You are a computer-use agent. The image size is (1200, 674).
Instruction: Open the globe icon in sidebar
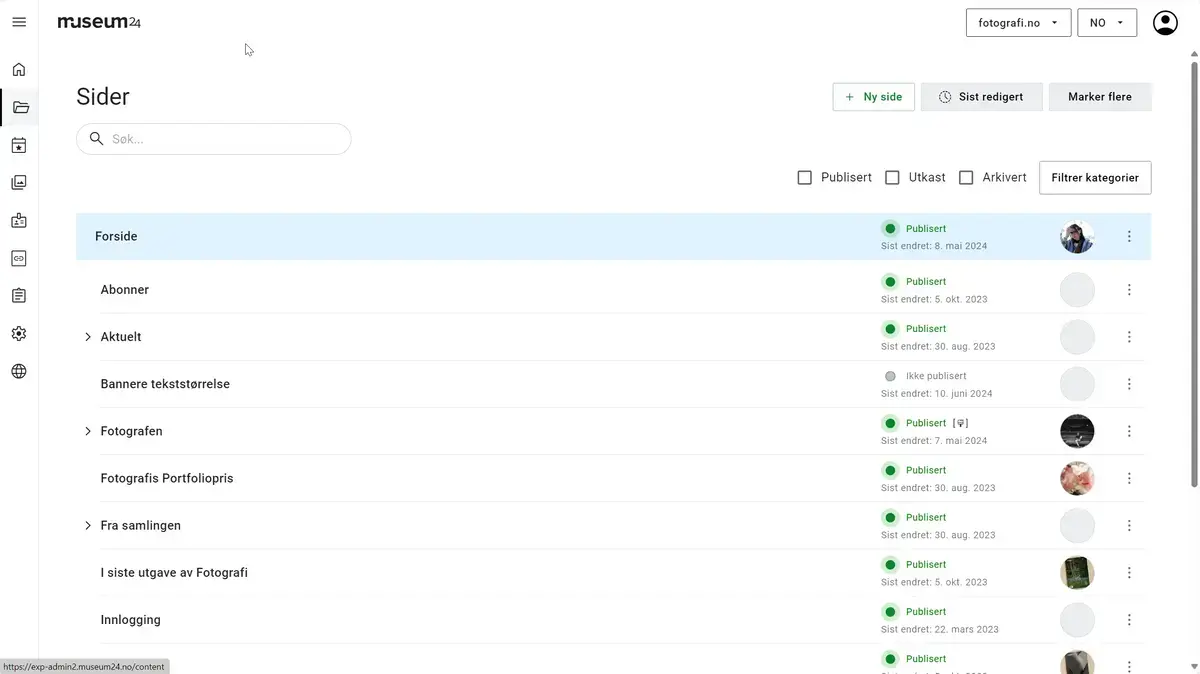tap(19, 372)
